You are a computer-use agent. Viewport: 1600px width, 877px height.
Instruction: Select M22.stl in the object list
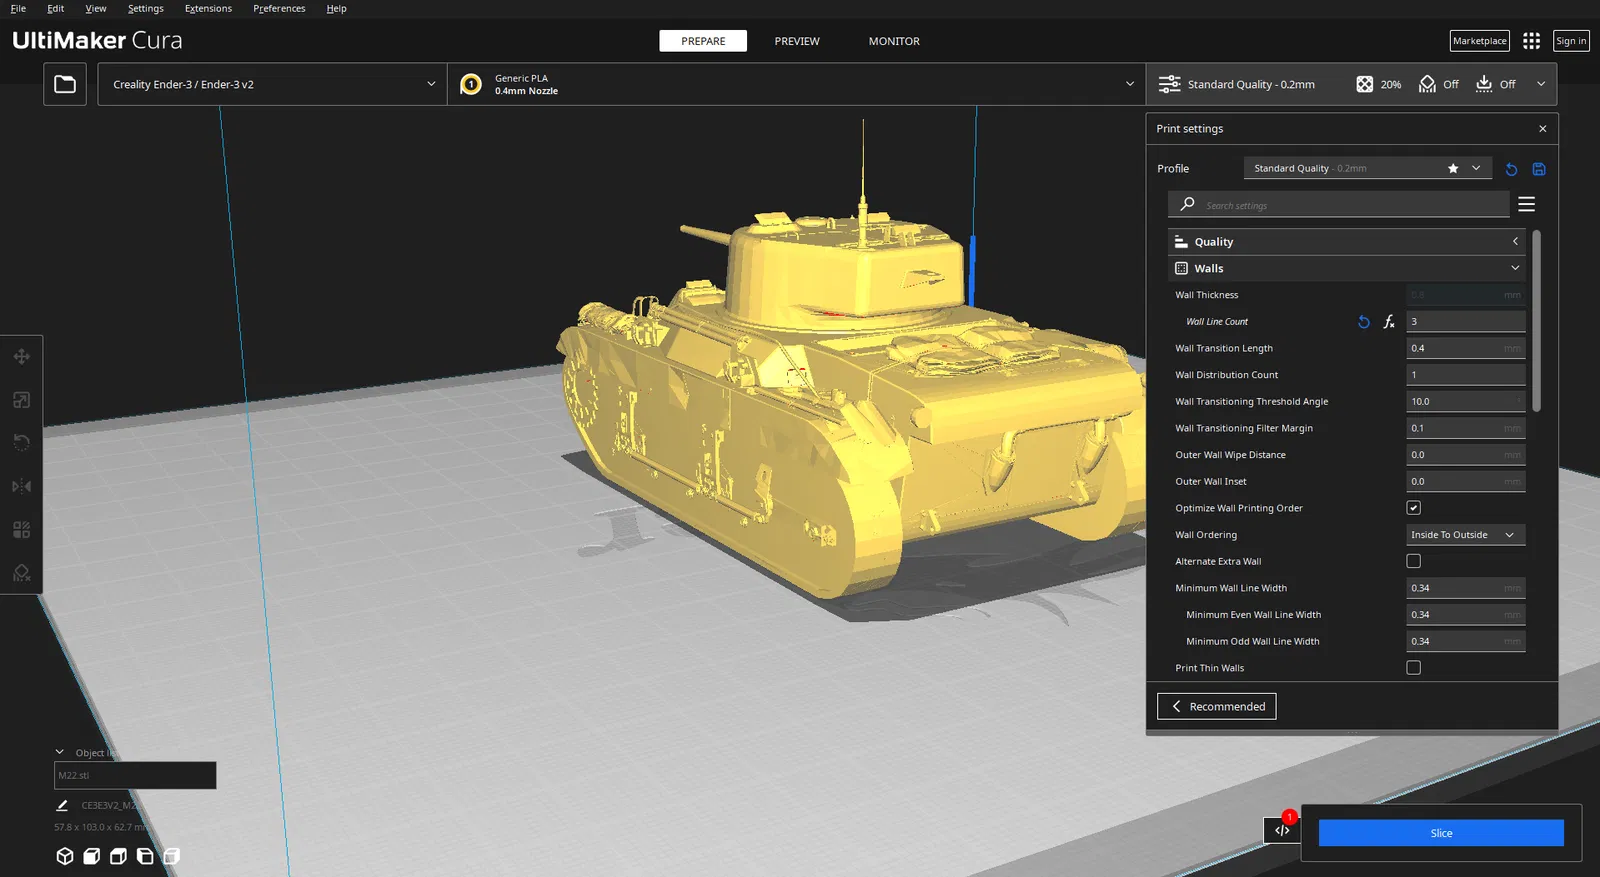[x=135, y=775]
